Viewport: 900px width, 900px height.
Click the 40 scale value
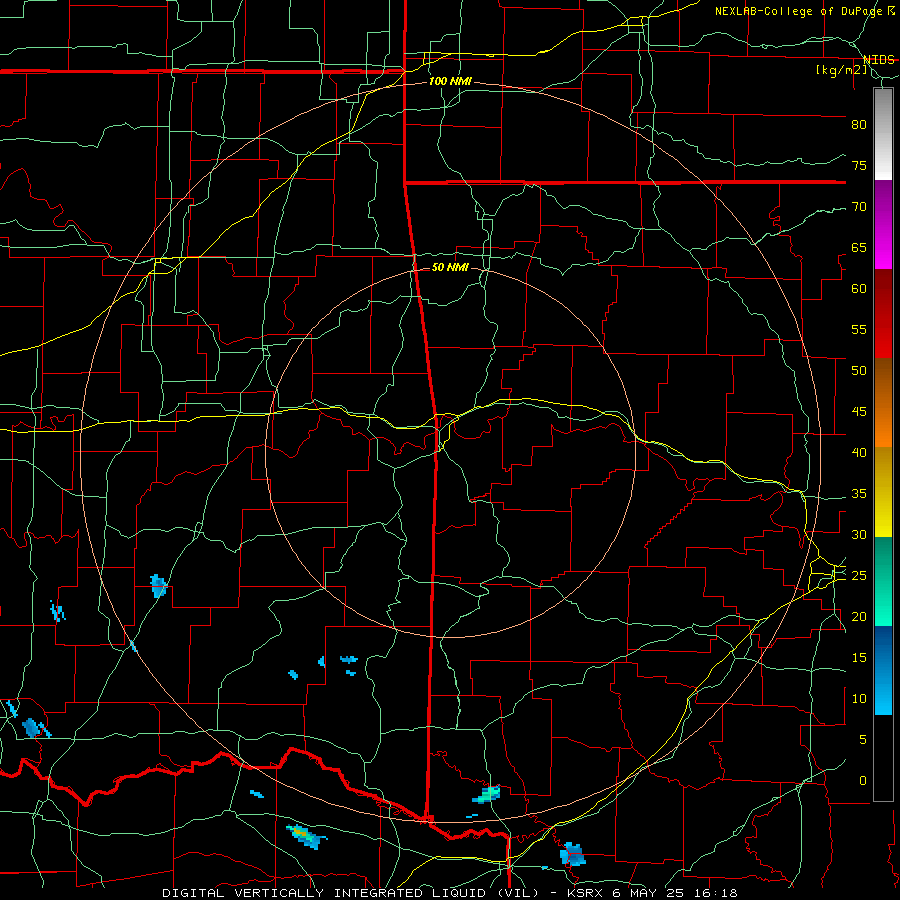[x=859, y=453]
